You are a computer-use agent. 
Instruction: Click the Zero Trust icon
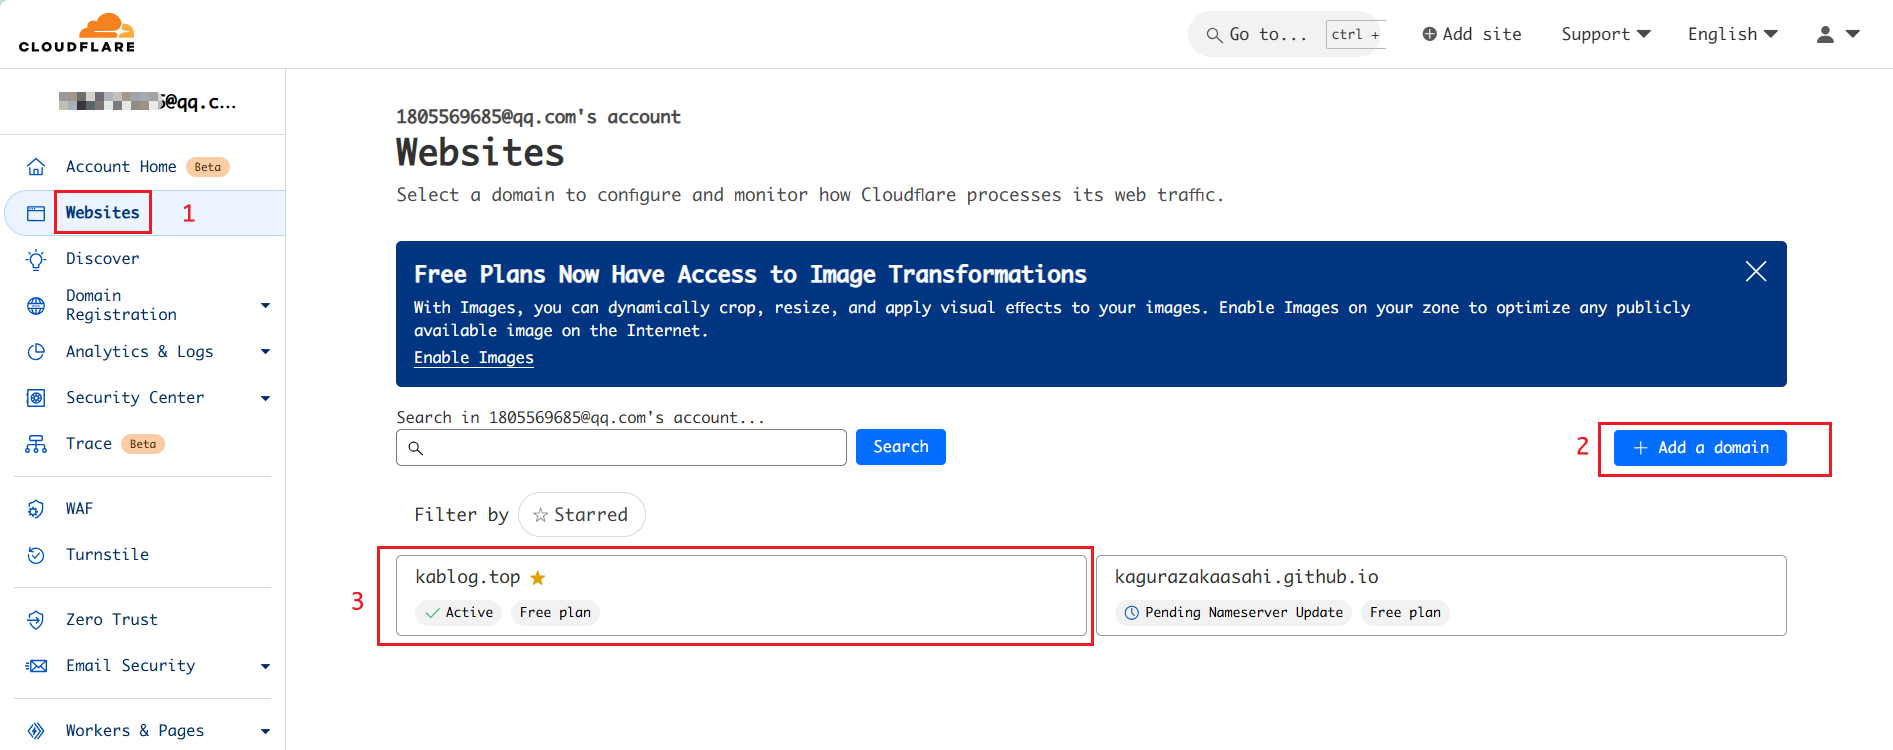click(x=36, y=620)
